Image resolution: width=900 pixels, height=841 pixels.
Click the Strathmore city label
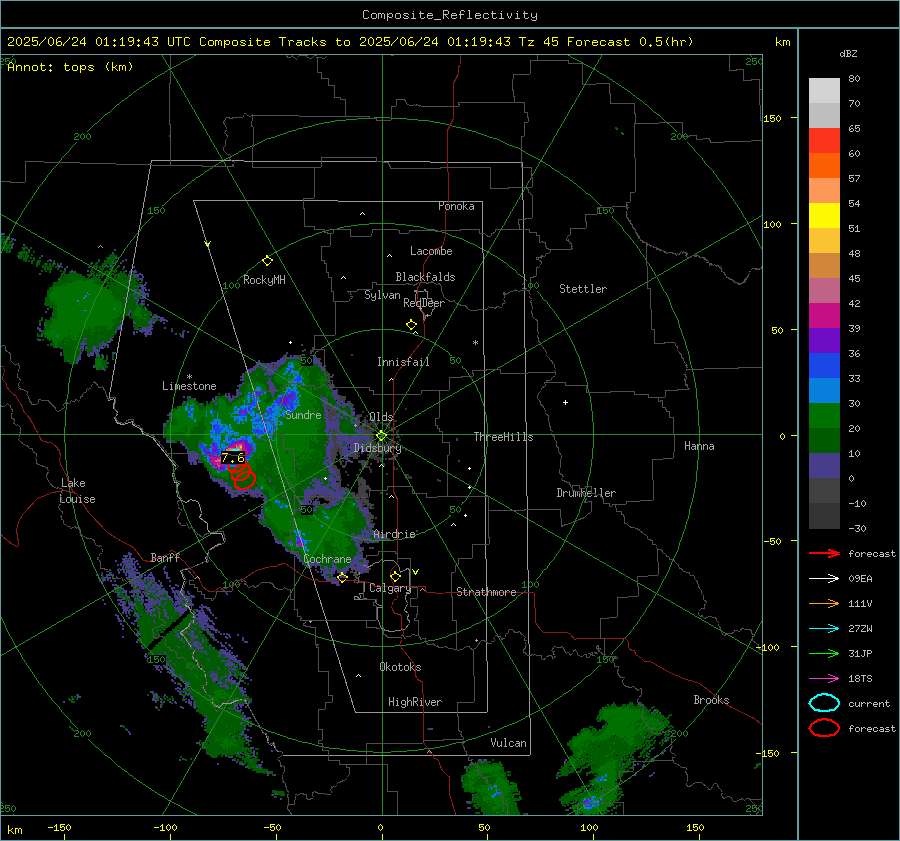[486, 592]
